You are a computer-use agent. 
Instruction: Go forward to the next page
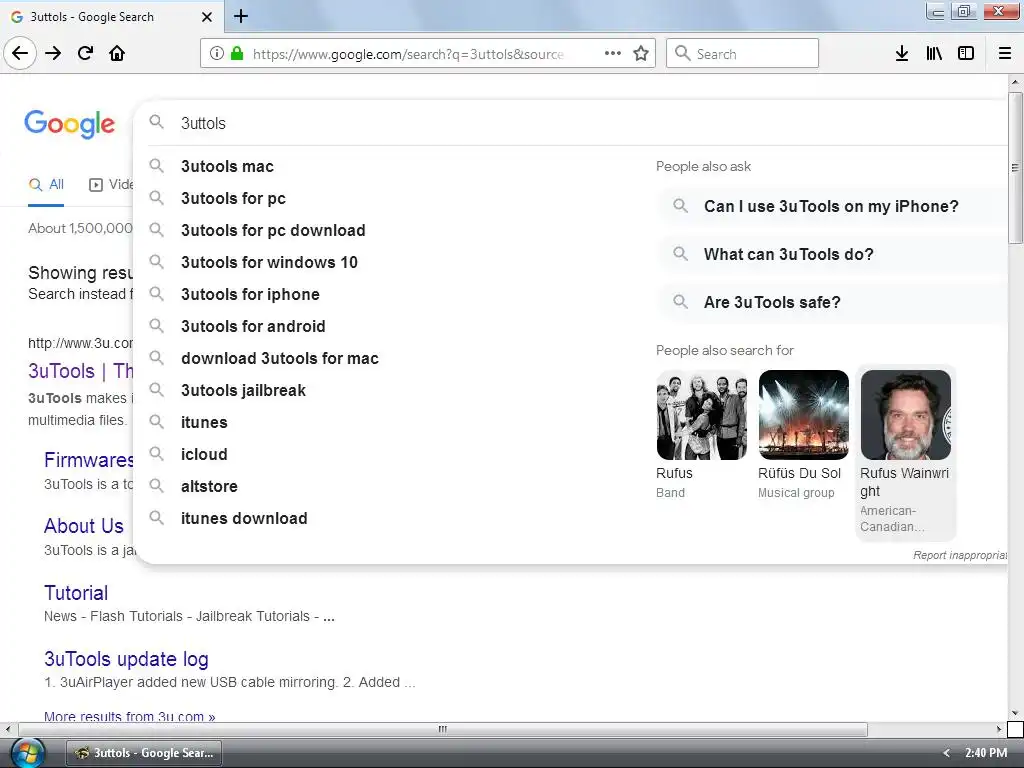53,53
